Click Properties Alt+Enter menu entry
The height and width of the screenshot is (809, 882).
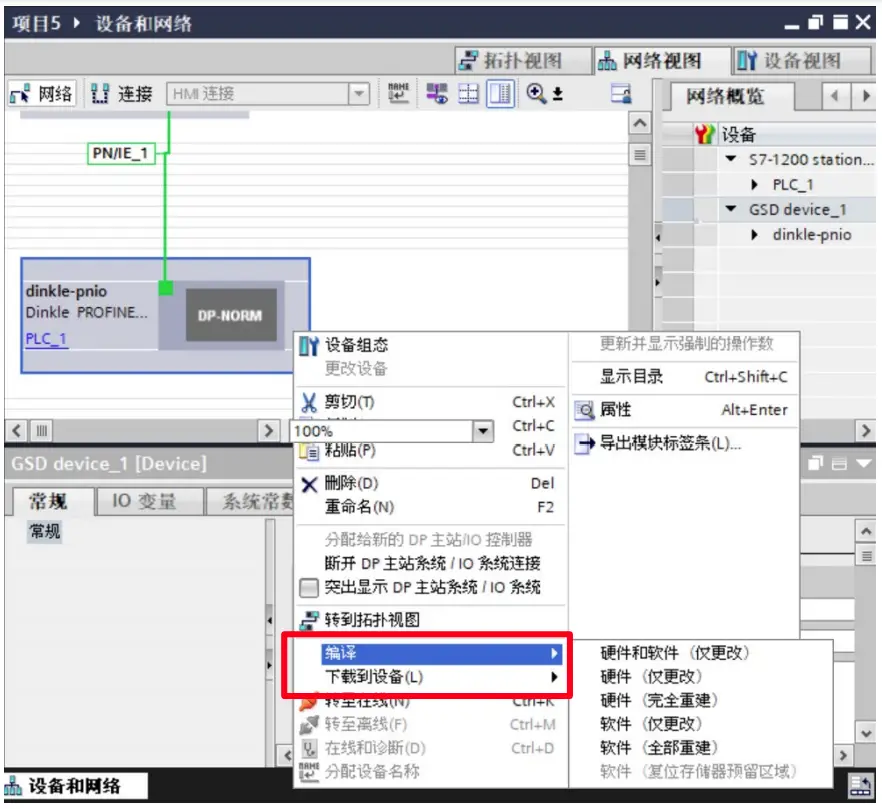tap(685, 410)
